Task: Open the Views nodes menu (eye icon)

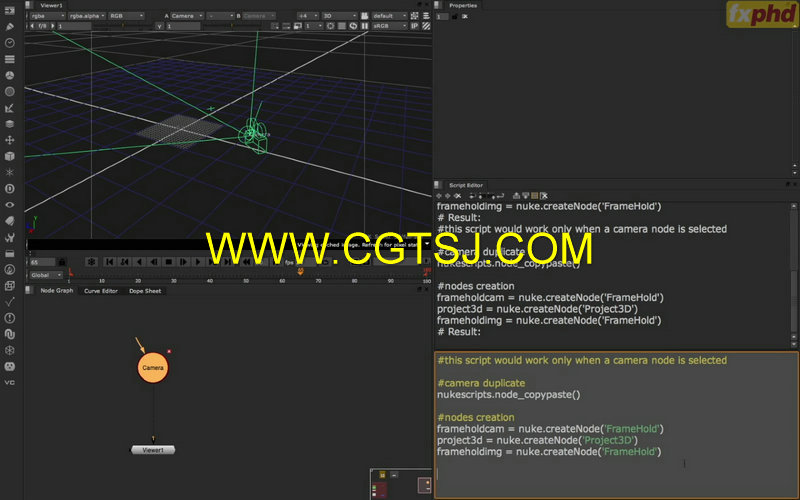Action: click(9, 205)
